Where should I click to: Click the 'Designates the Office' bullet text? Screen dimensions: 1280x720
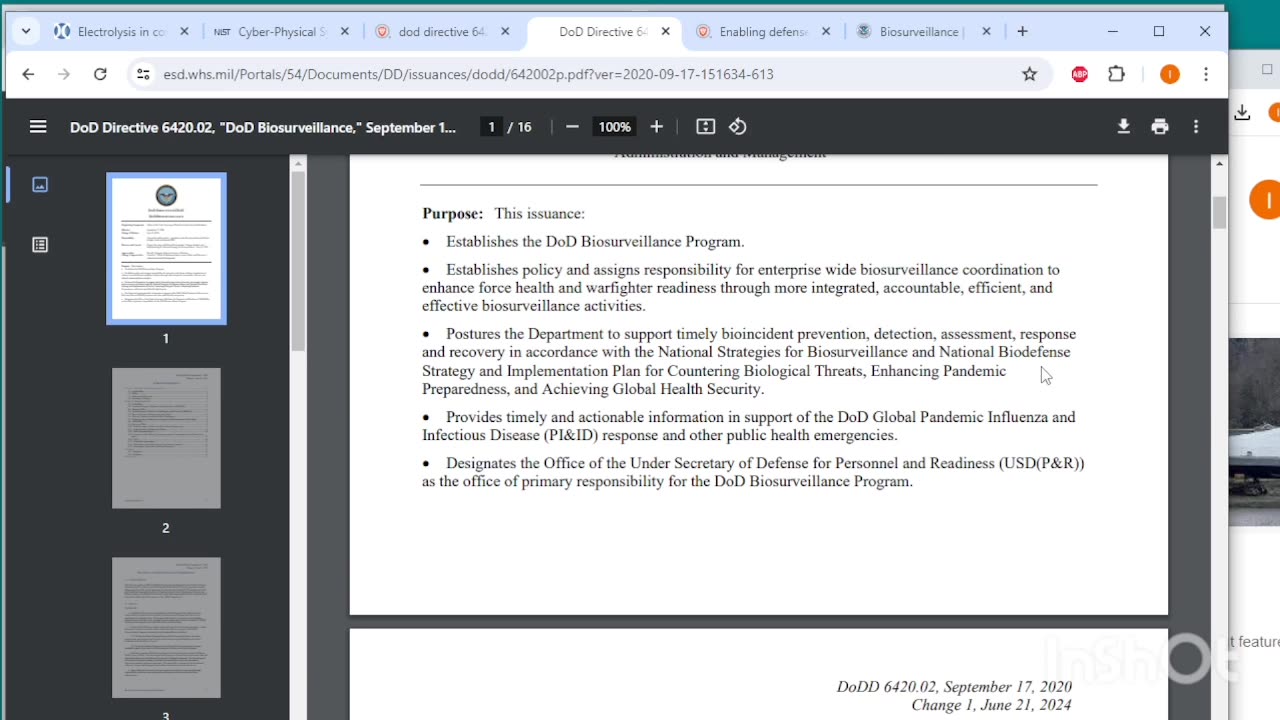753,472
